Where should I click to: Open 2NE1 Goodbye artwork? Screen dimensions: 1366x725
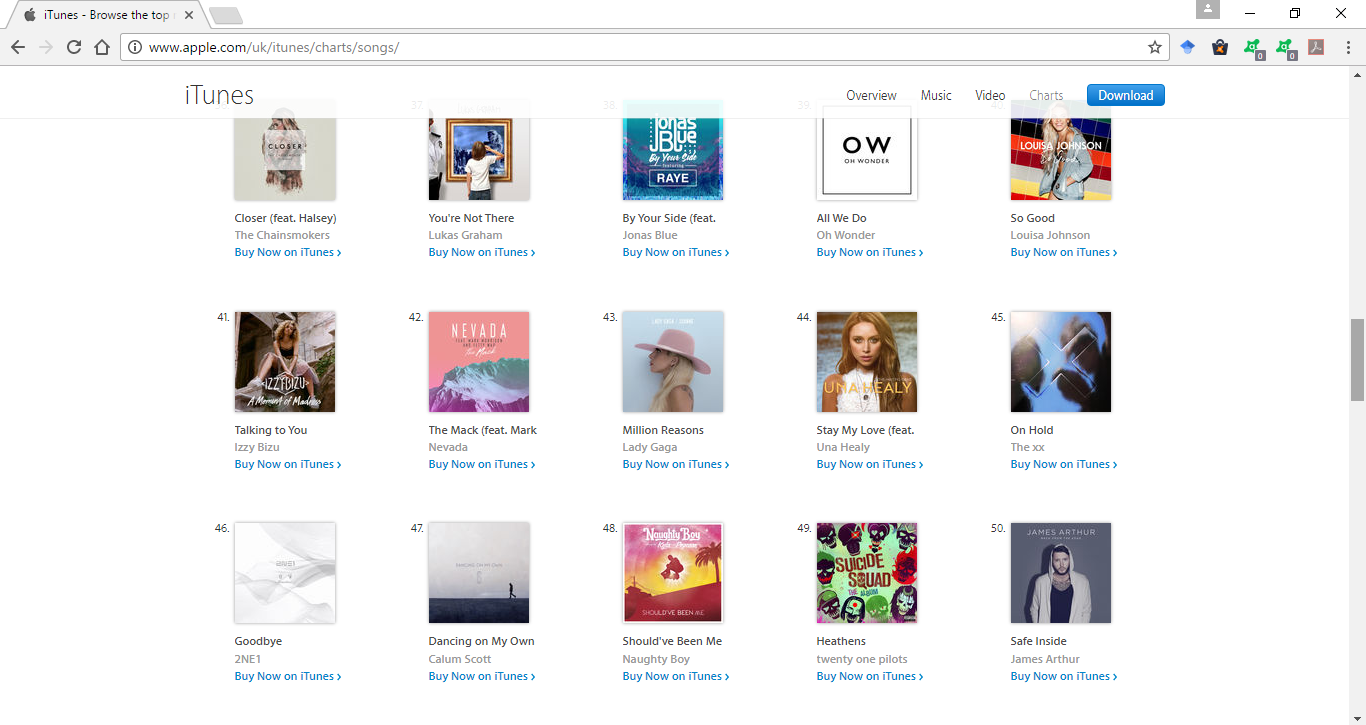click(285, 573)
